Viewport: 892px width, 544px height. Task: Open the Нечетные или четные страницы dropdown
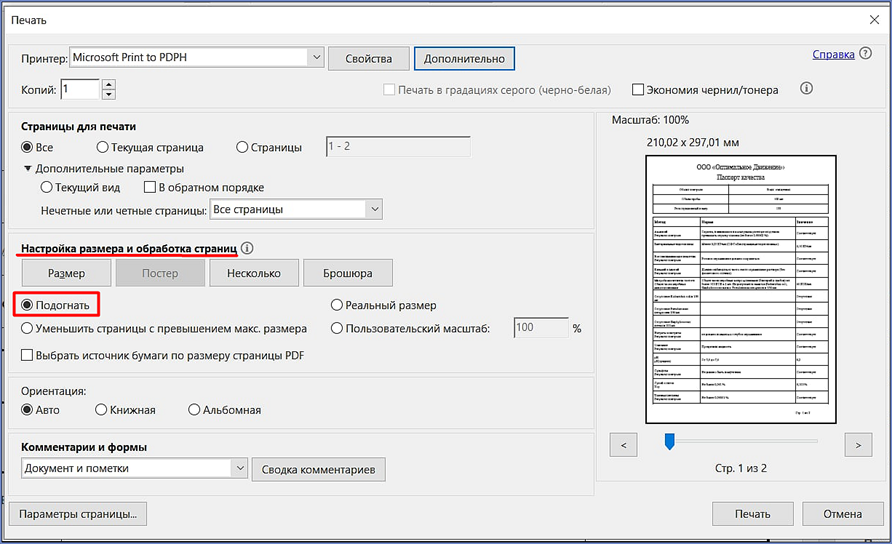pos(374,209)
